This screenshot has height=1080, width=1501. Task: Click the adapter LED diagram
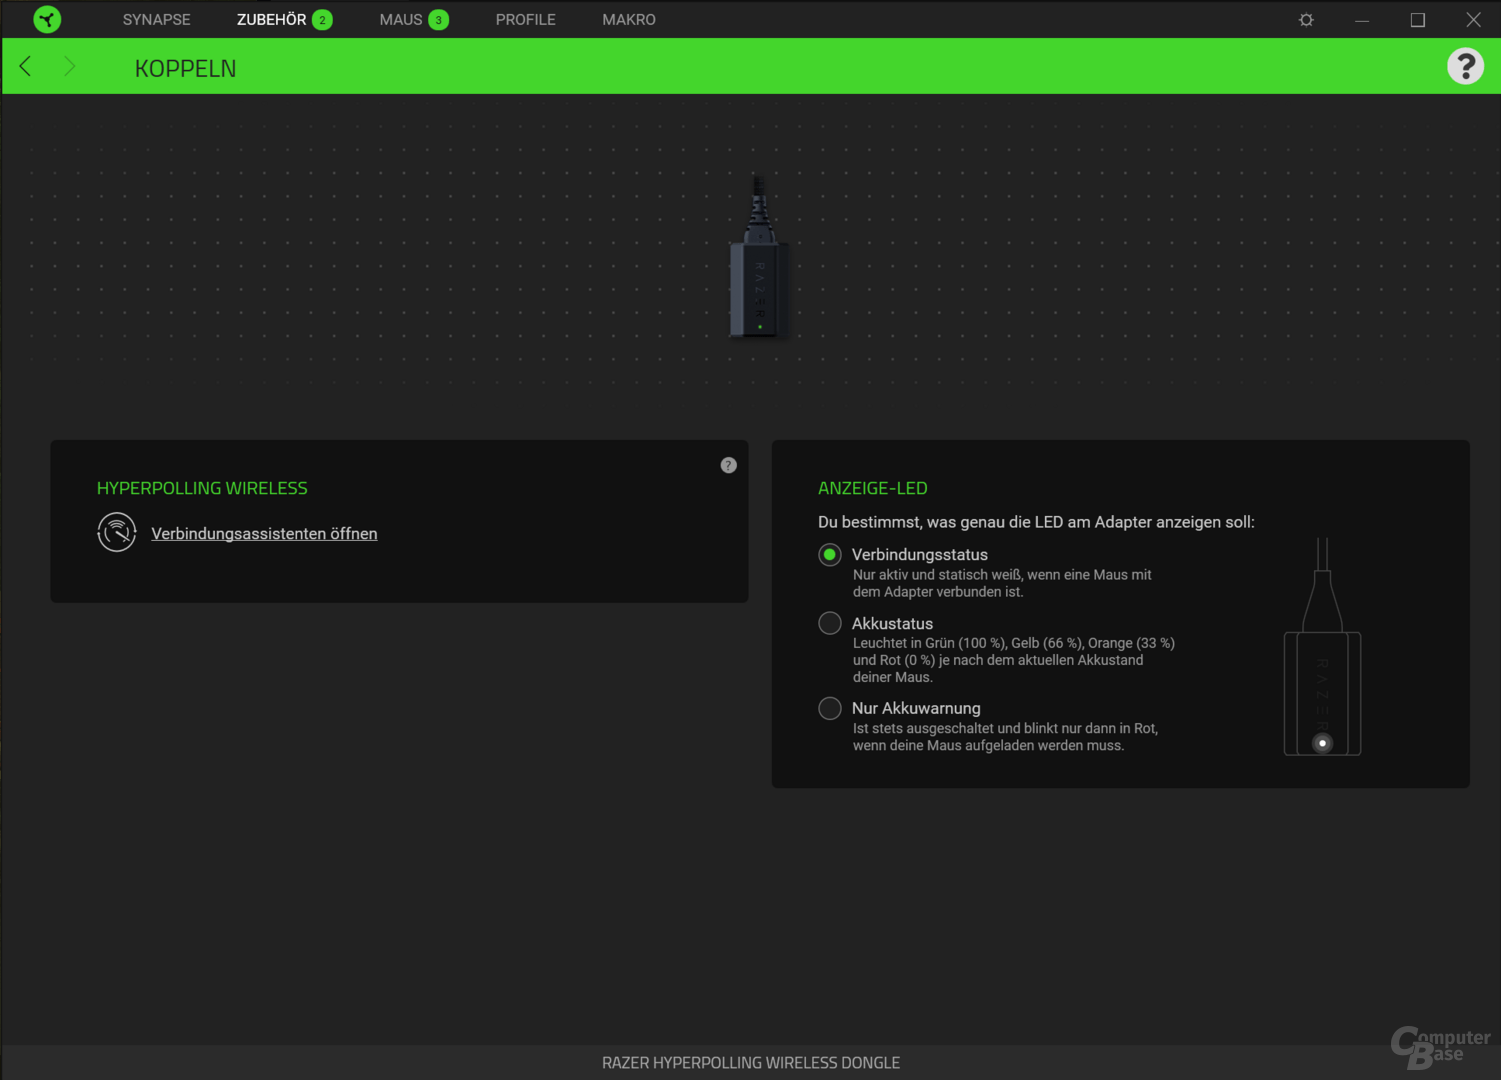1322,646
